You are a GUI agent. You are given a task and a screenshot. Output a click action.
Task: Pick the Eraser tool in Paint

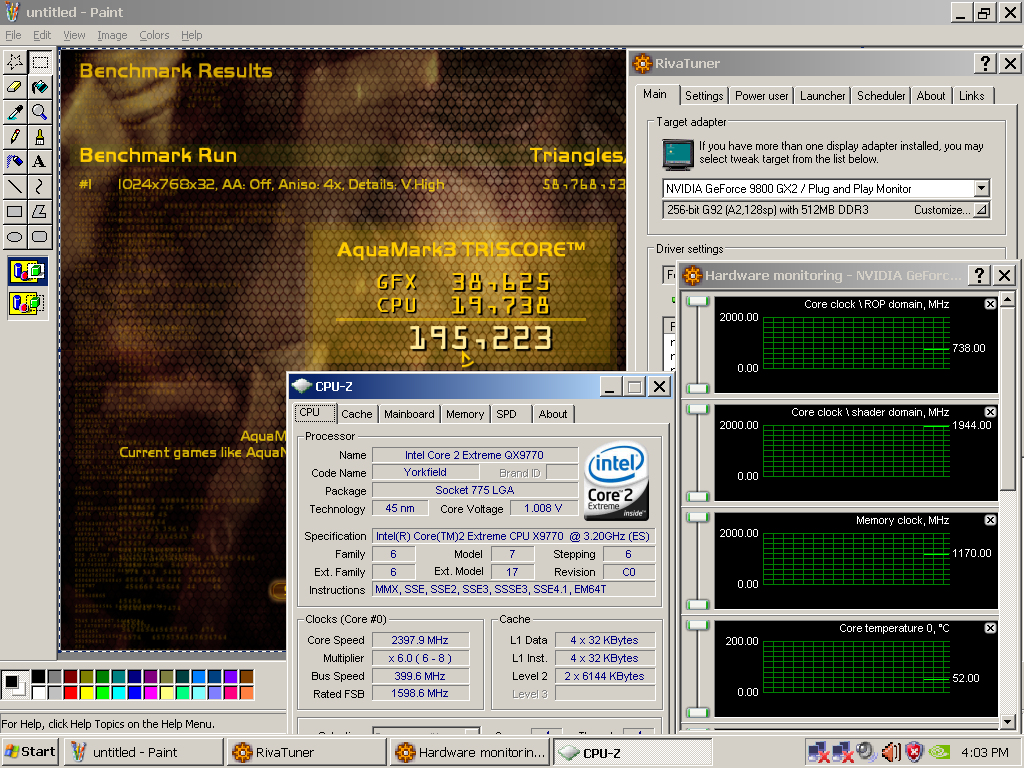coord(15,87)
